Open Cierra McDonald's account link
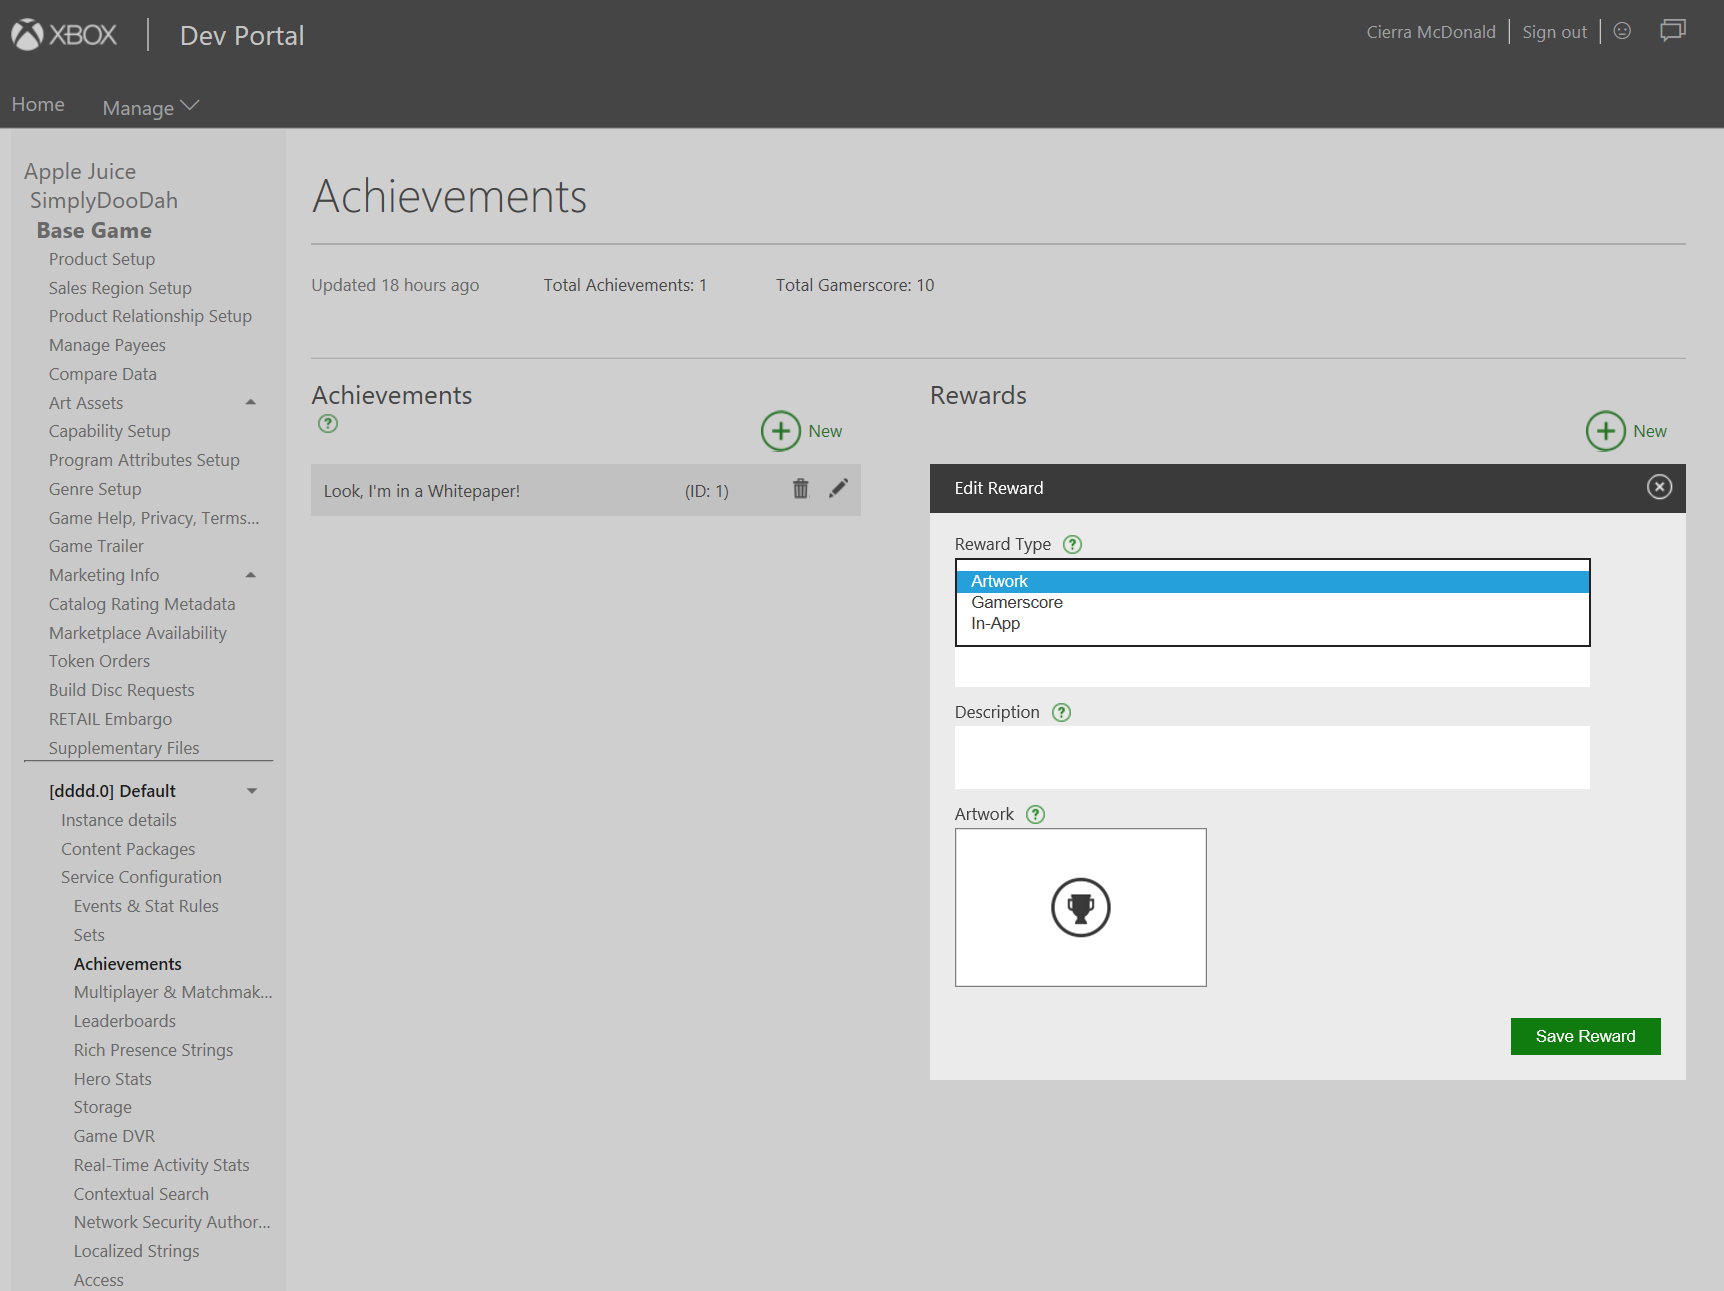The height and width of the screenshot is (1291, 1724). click(1431, 32)
